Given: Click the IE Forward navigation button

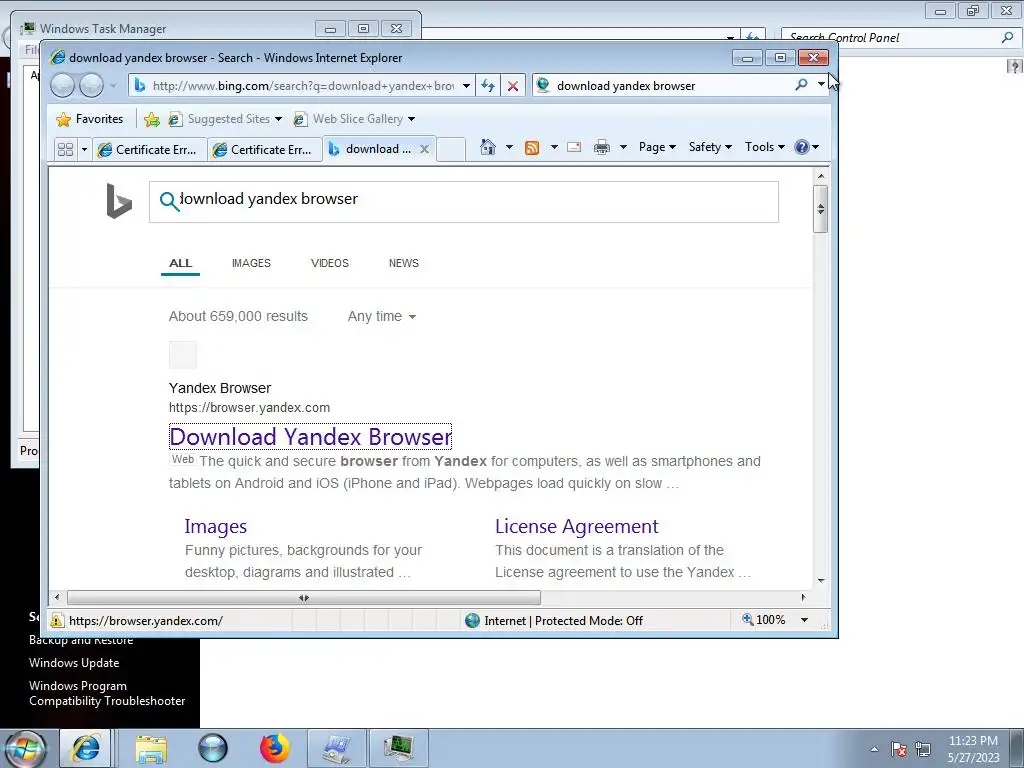Looking at the screenshot, I should [91, 86].
